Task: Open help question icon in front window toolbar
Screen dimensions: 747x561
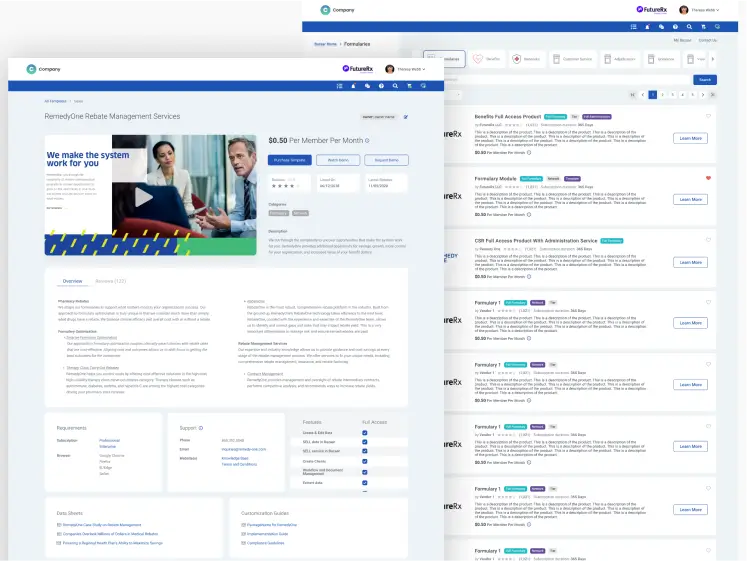Action: (381, 86)
